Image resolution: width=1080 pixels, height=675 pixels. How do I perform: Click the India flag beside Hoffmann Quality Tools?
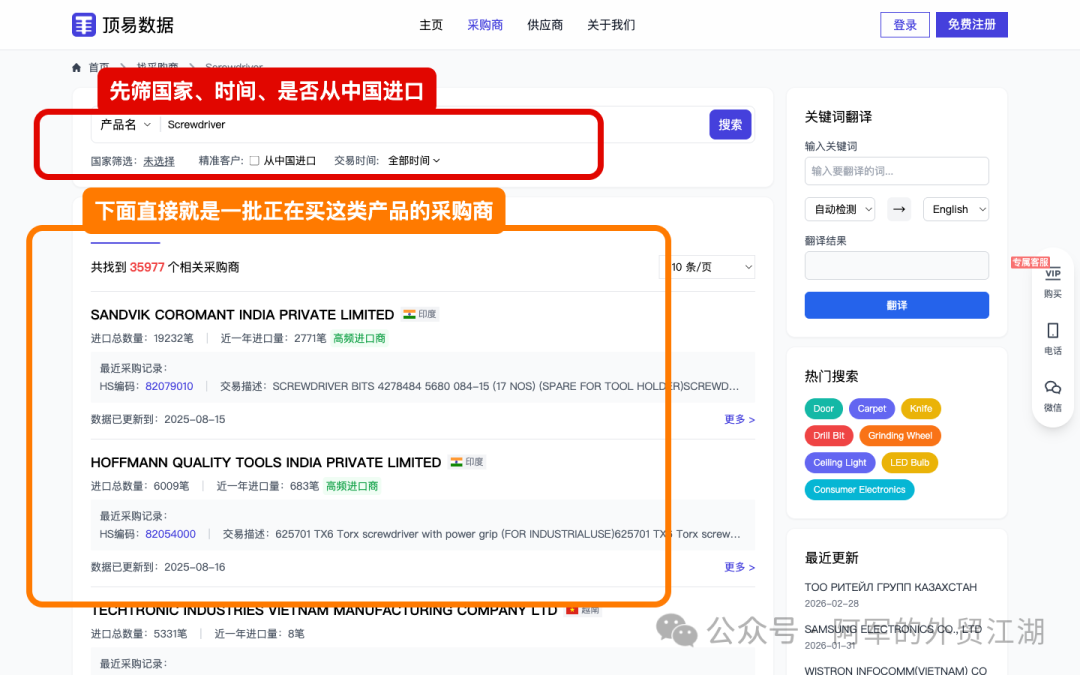pyautogui.click(x=456, y=462)
